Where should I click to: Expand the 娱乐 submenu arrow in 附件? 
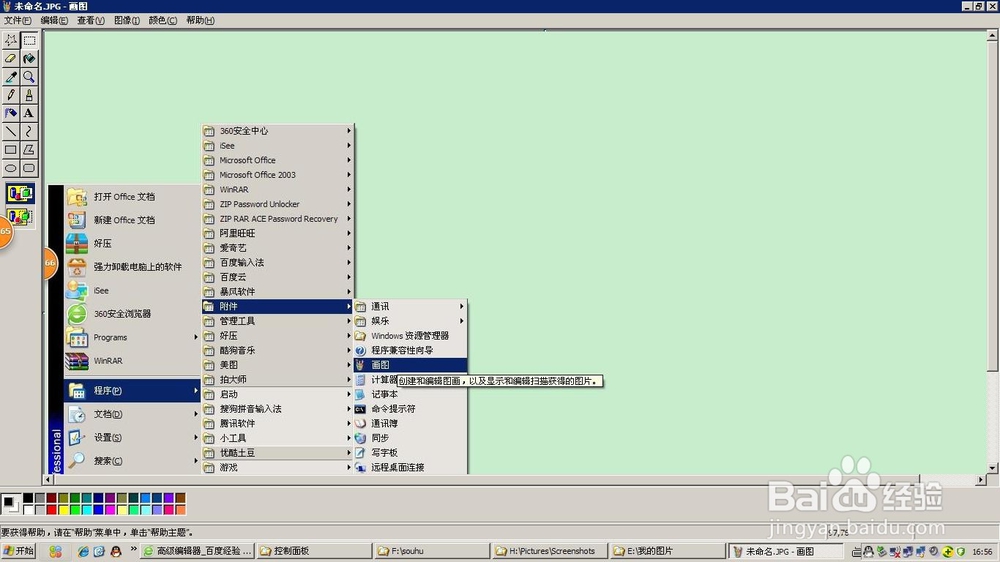(x=462, y=321)
